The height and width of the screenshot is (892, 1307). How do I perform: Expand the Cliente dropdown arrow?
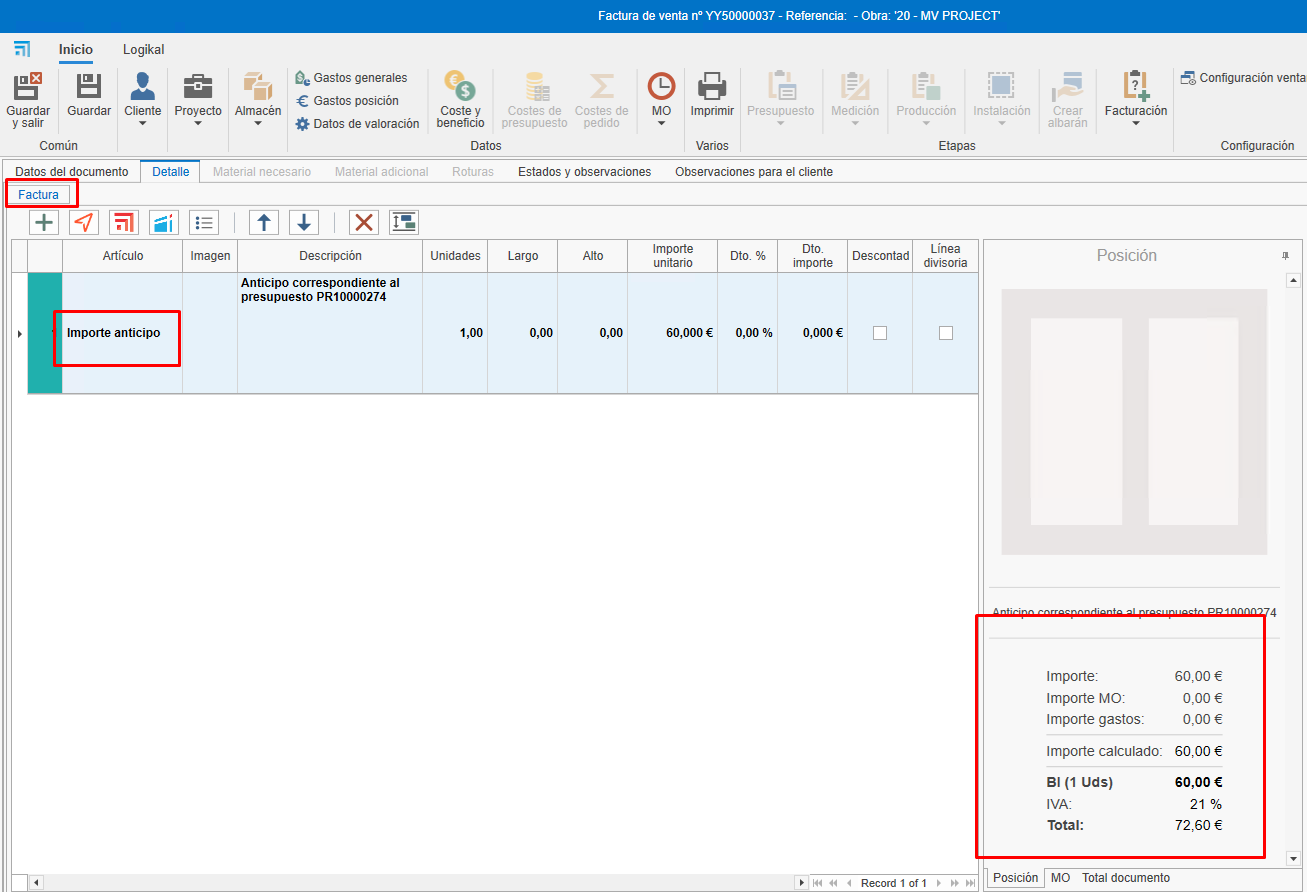point(143,124)
